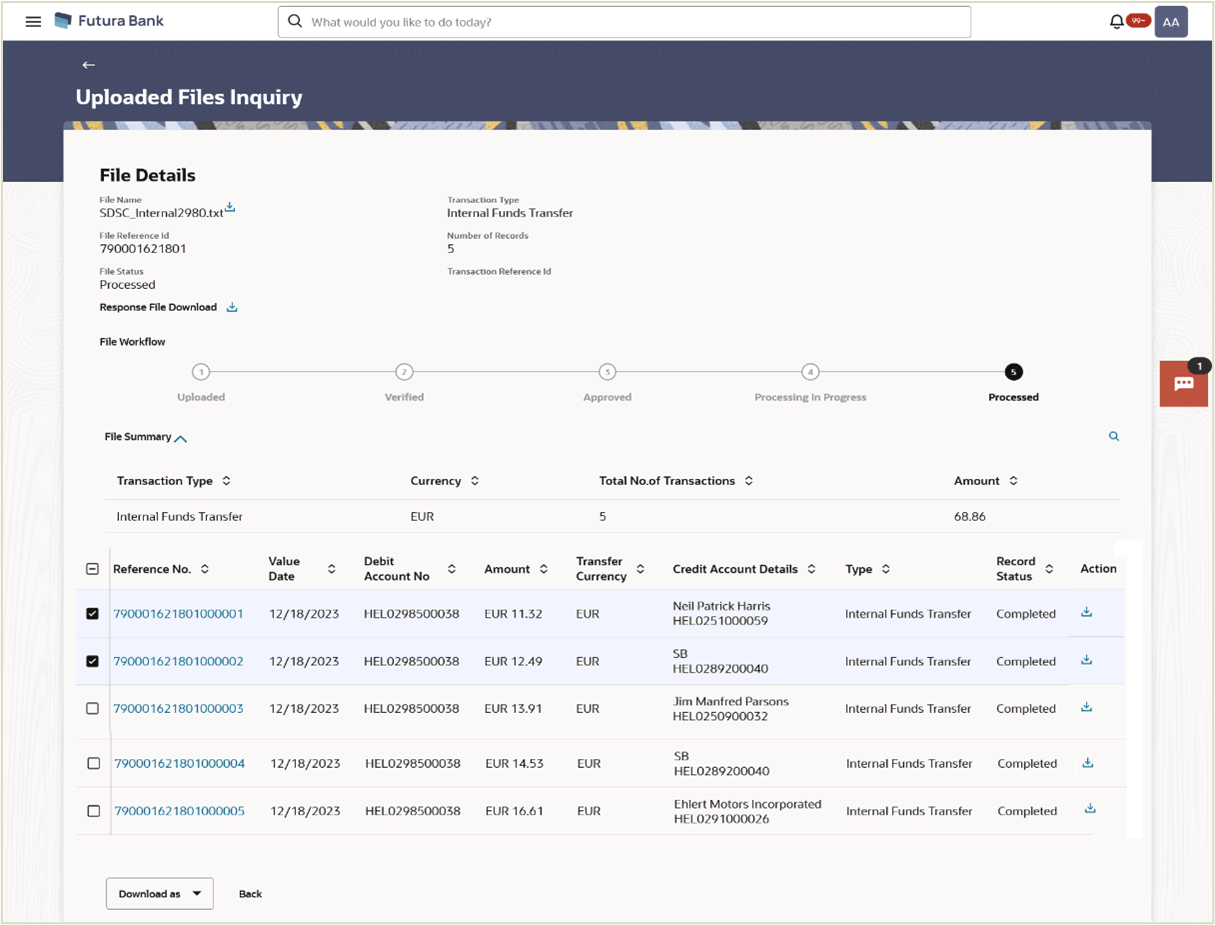Download record 790001621801000003 via action icon
1215x925 pixels.
pos(1086,707)
